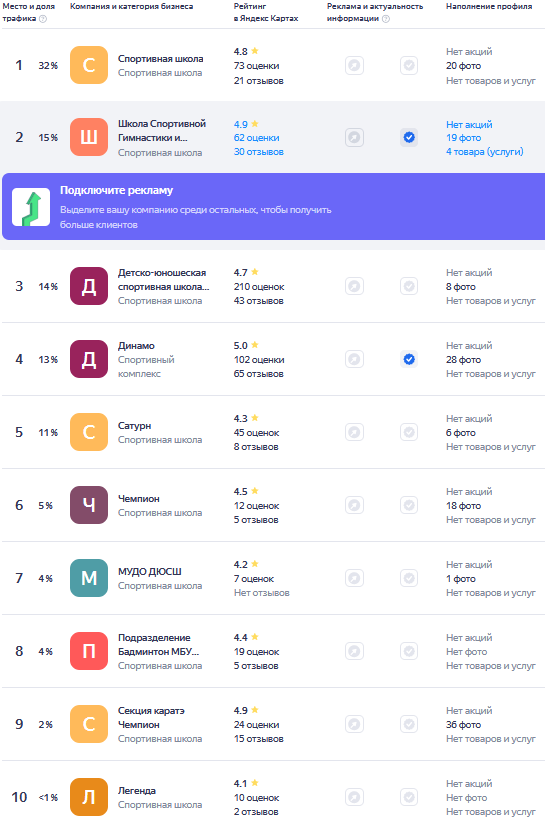Click '12 оценок' in the Чемпион row
The image size is (545, 825).
[x=257, y=506]
